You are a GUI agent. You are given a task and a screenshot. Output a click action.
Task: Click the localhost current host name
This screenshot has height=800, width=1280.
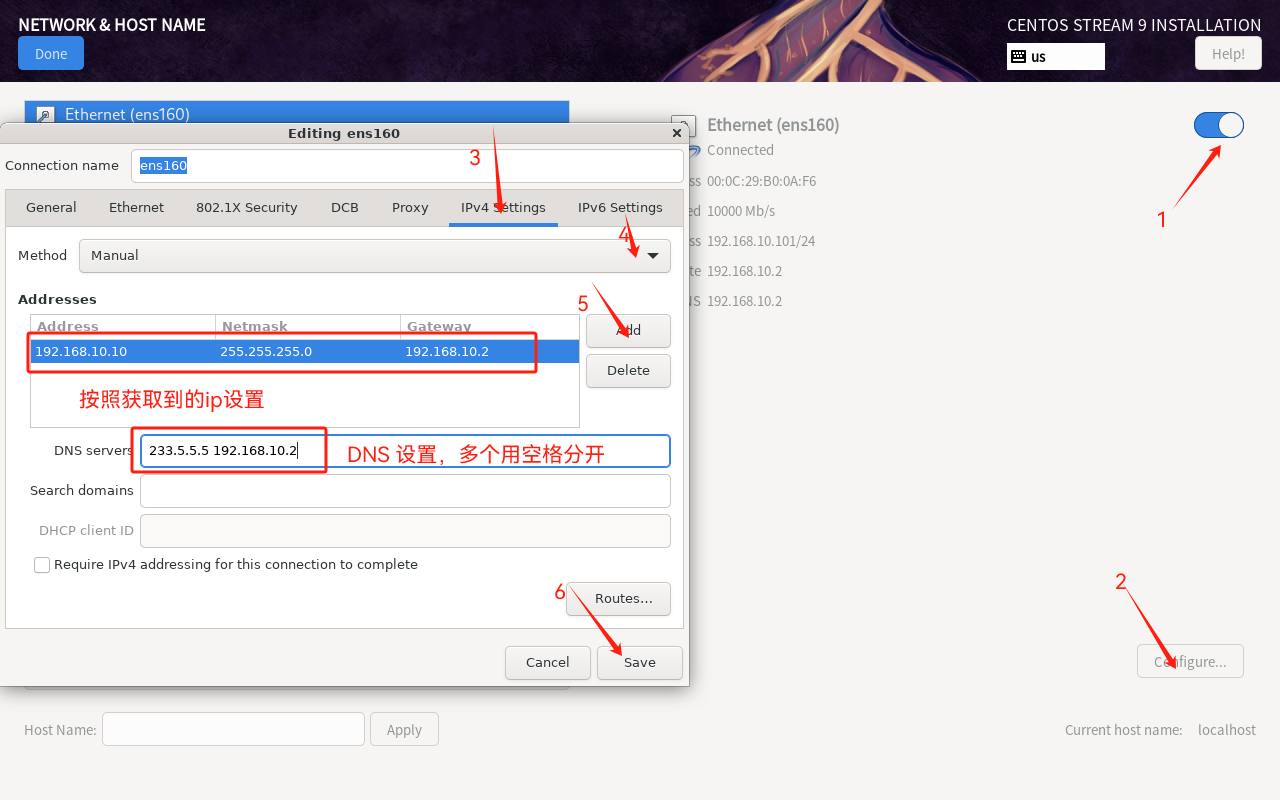(x=1227, y=730)
